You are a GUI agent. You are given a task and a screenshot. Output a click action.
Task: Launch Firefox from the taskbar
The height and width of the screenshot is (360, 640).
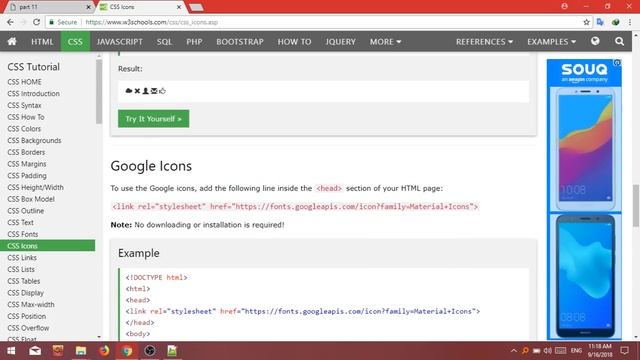[x=104, y=351]
